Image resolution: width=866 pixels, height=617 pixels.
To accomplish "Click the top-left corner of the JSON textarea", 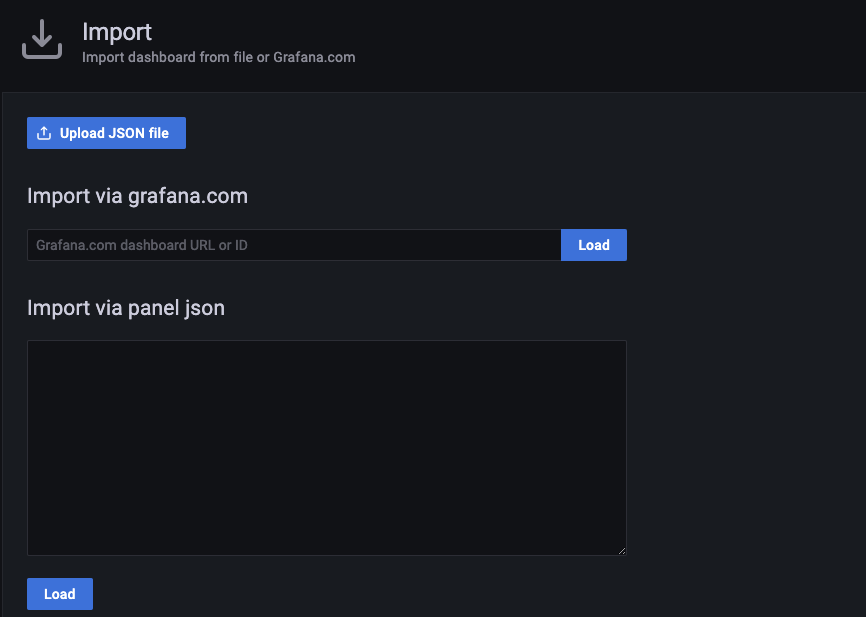I will coord(36,349).
